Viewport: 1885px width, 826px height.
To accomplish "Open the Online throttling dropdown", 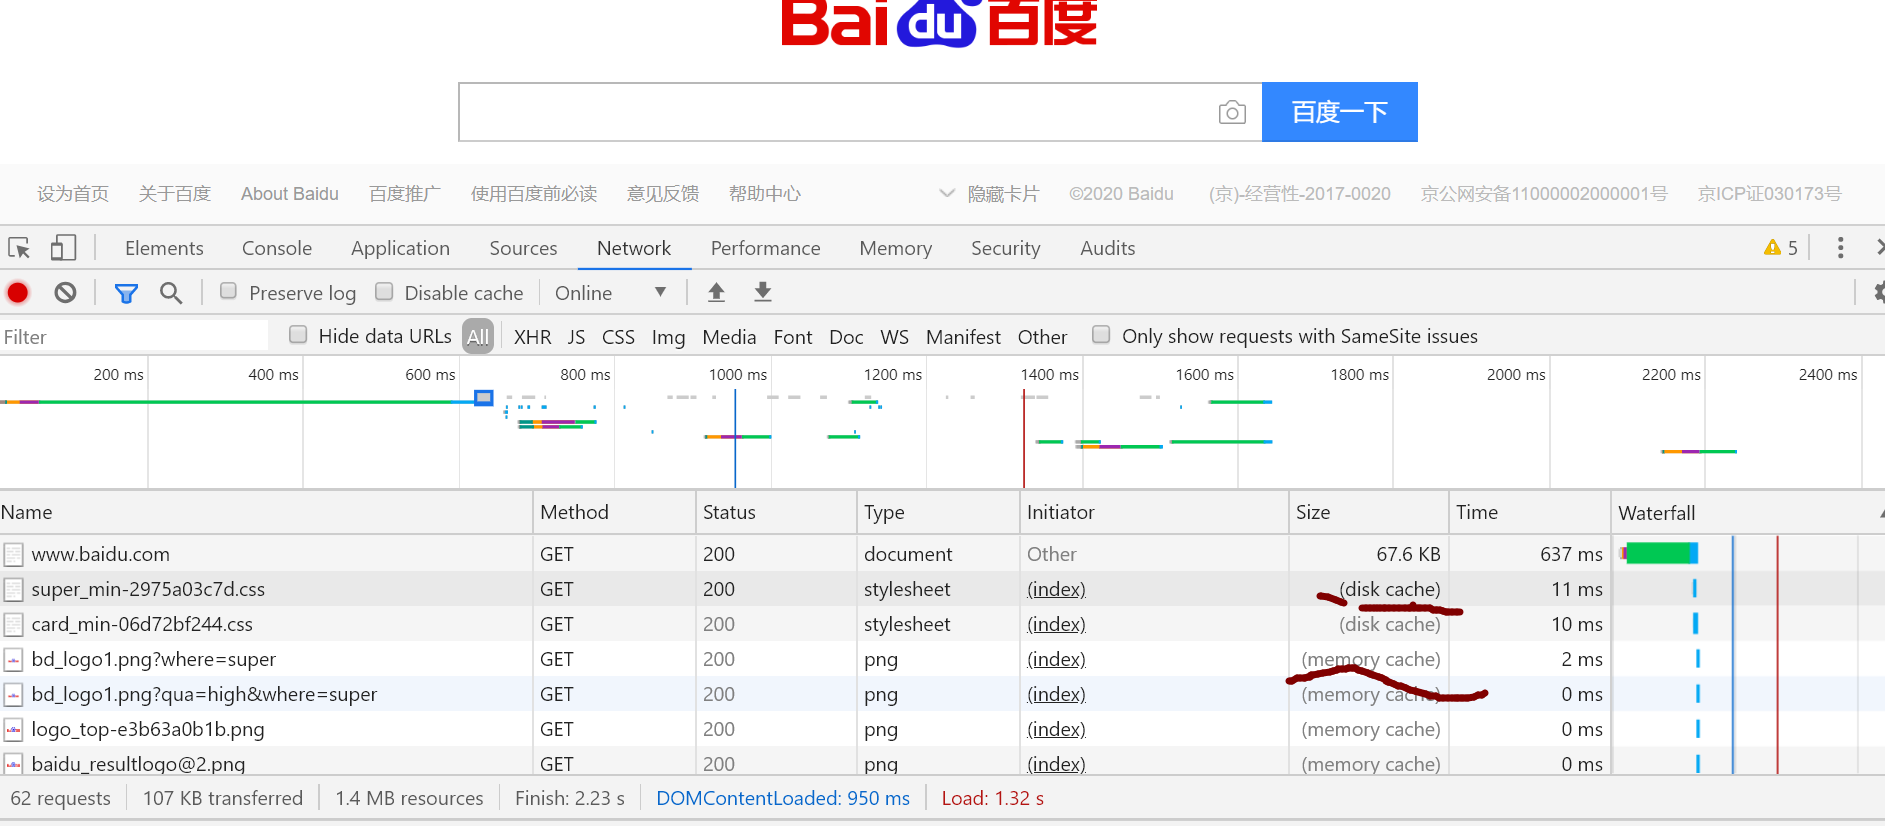I will (x=610, y=293).
